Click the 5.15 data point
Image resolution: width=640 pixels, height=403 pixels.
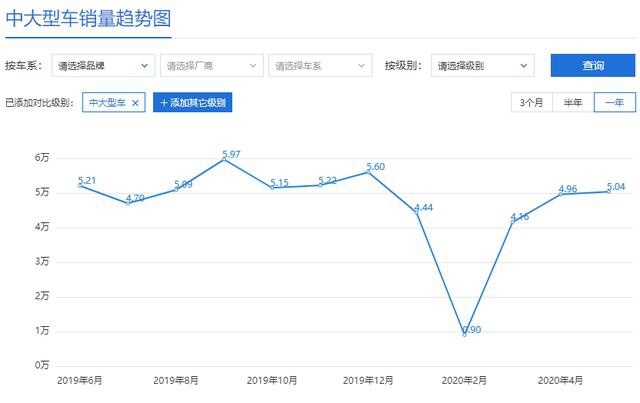[x=272, y=187]
